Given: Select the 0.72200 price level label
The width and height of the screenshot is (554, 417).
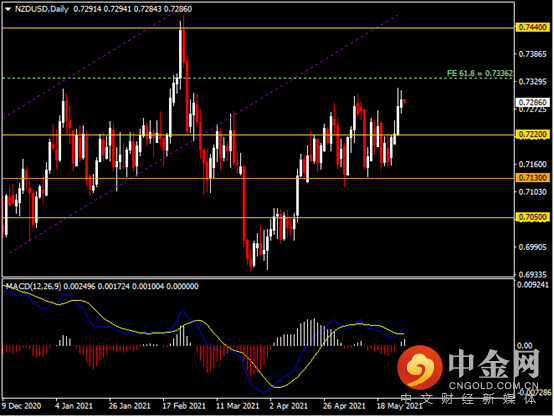Looking at the screenshot, I should (x=533, y=134).
